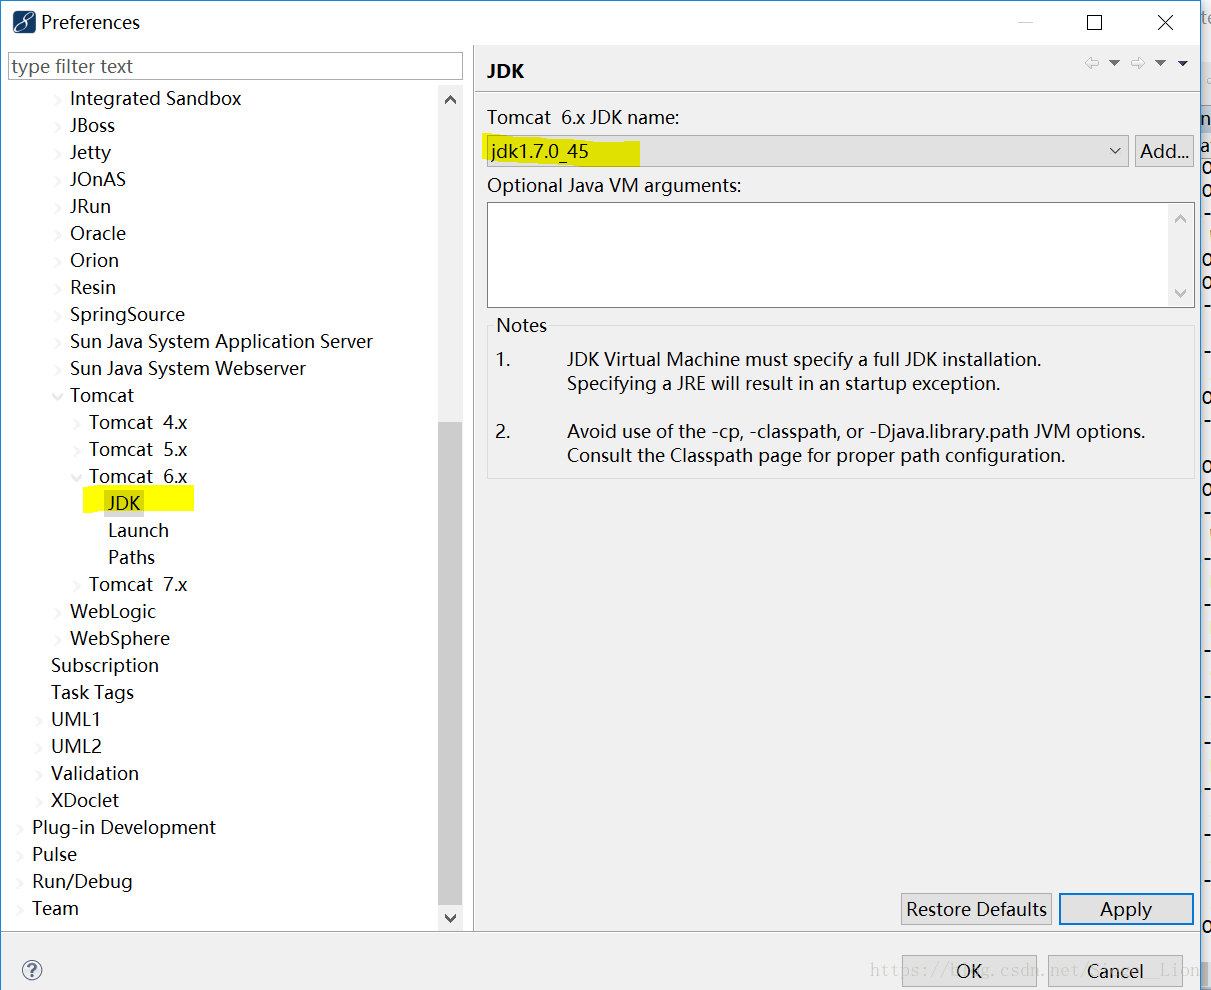Expand the SpringSource tree node
Viewport: 1211px width, 990px height.
[x=58, y=315]
